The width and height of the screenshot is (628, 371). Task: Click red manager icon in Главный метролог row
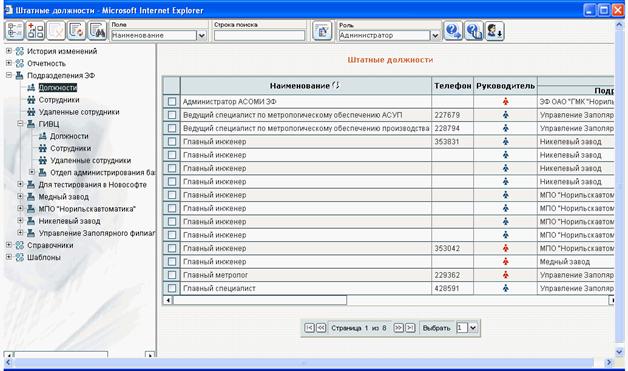(x=505, y=275)
